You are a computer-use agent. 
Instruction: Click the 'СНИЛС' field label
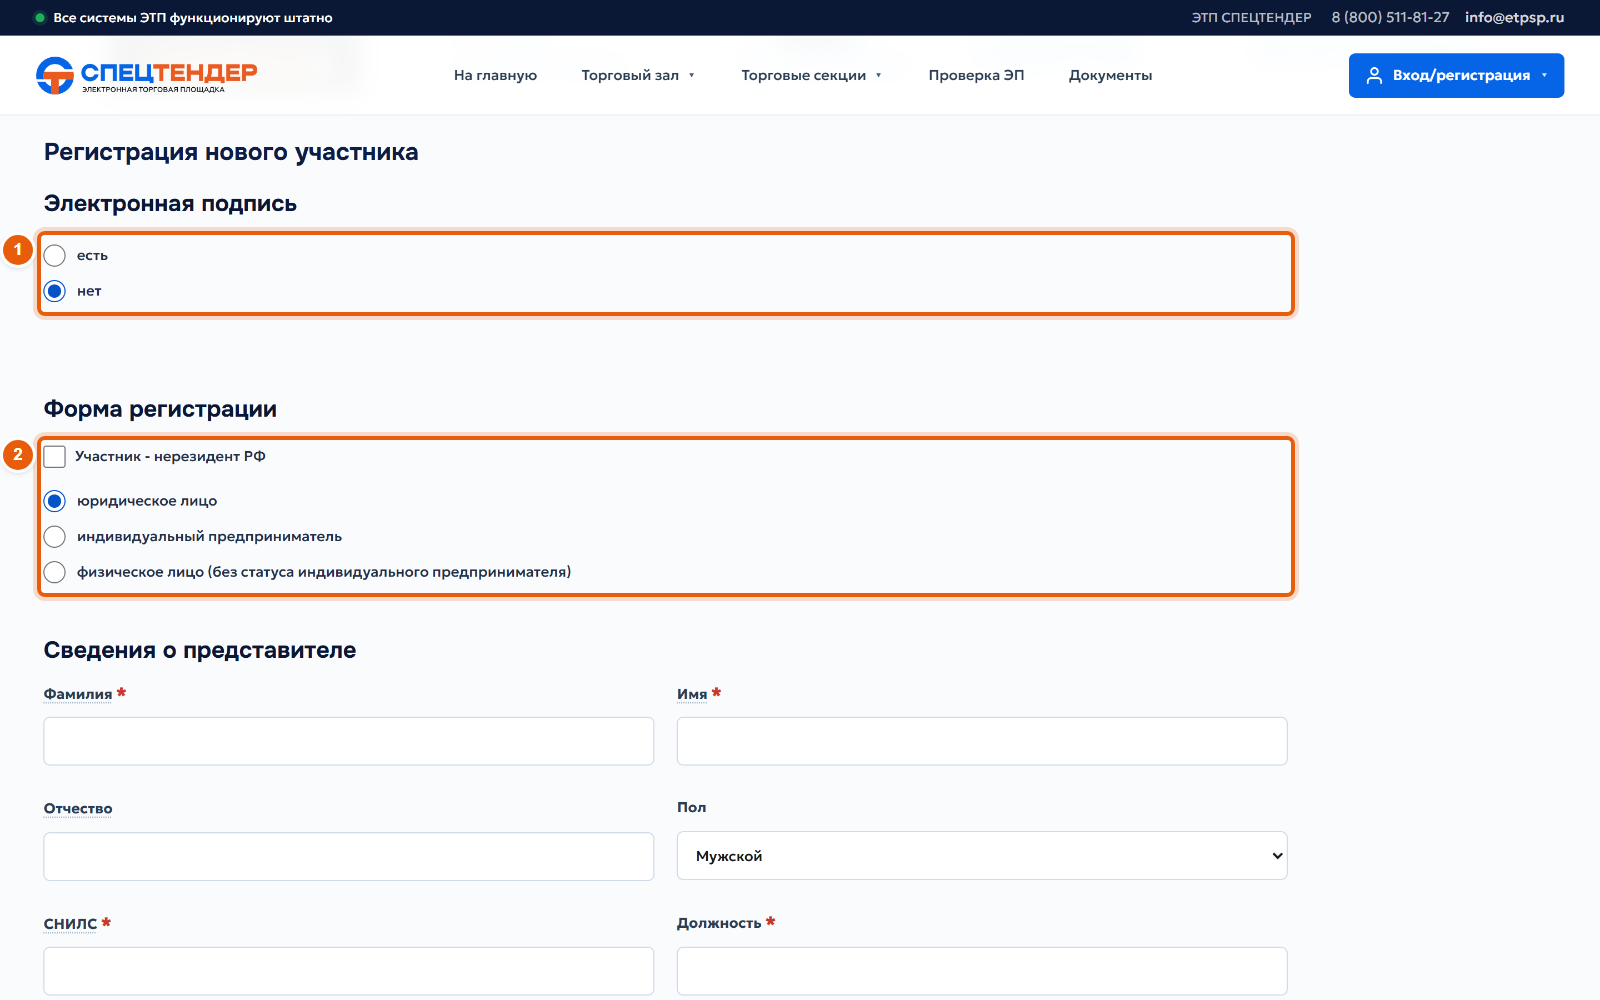click(70, 924)
